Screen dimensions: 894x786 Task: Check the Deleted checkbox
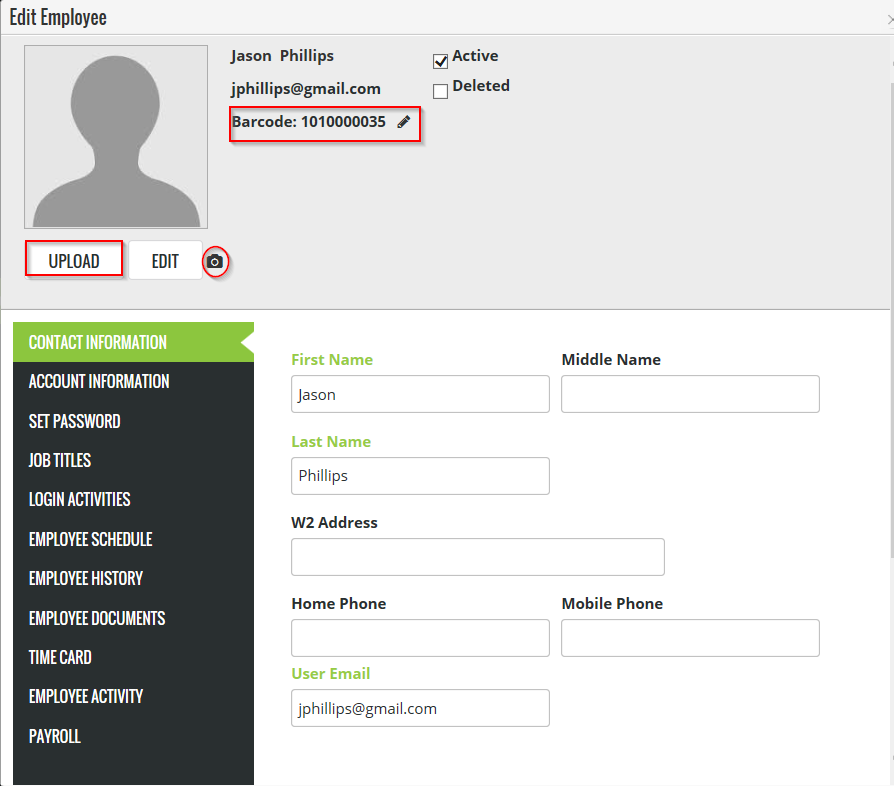click(x=440, y=92)
